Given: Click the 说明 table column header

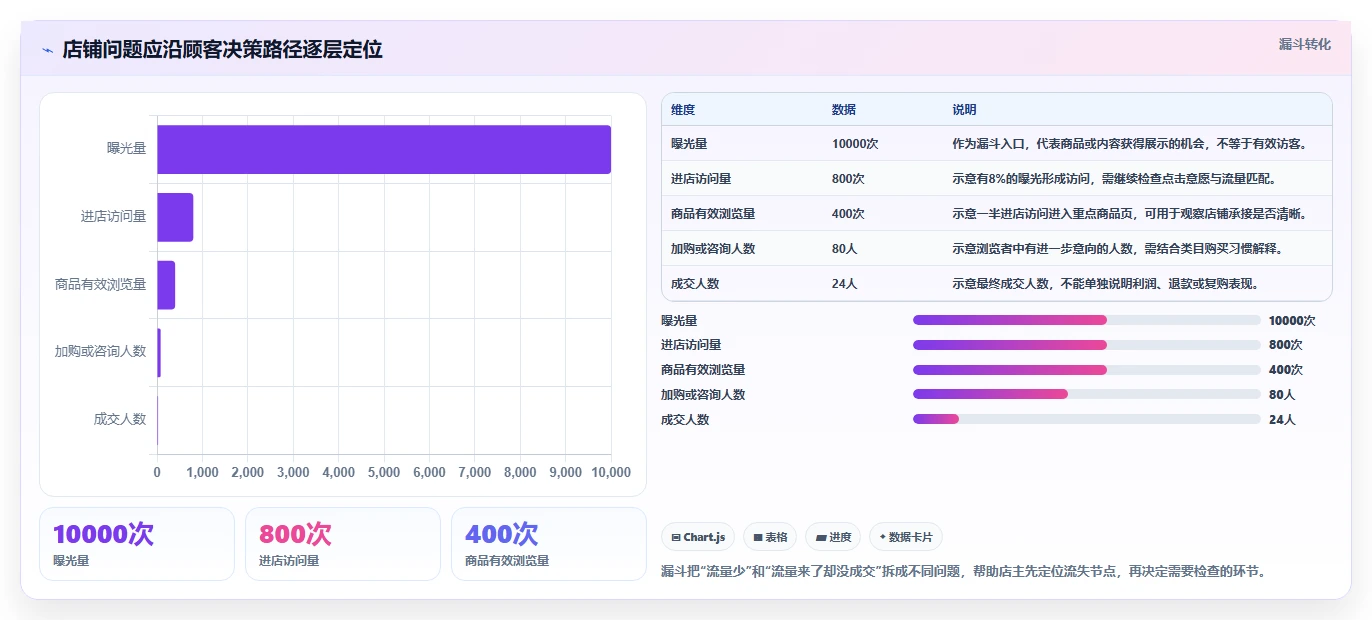Looking at the screenshot, I should tap(964, 110).
